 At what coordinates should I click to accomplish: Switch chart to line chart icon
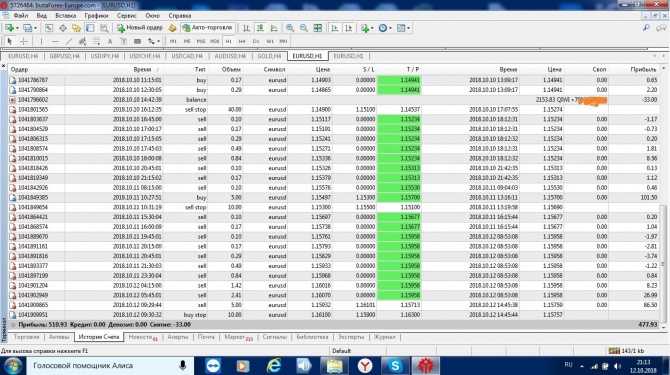tap(274, 28)
